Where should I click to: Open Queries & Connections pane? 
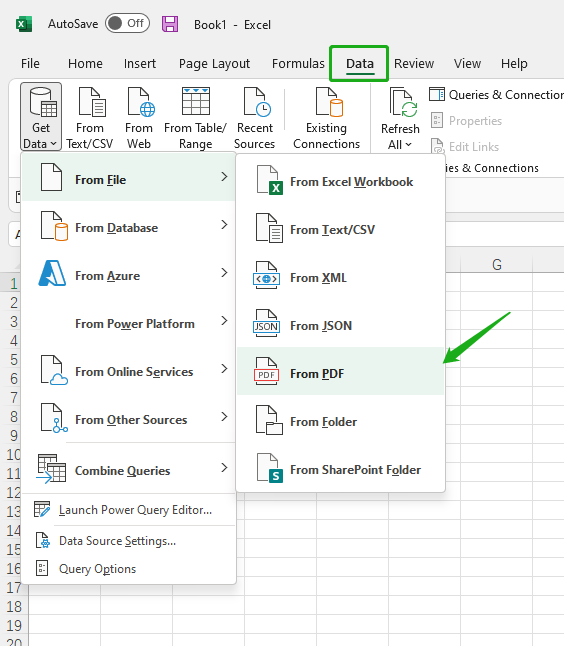click(496, 95)
